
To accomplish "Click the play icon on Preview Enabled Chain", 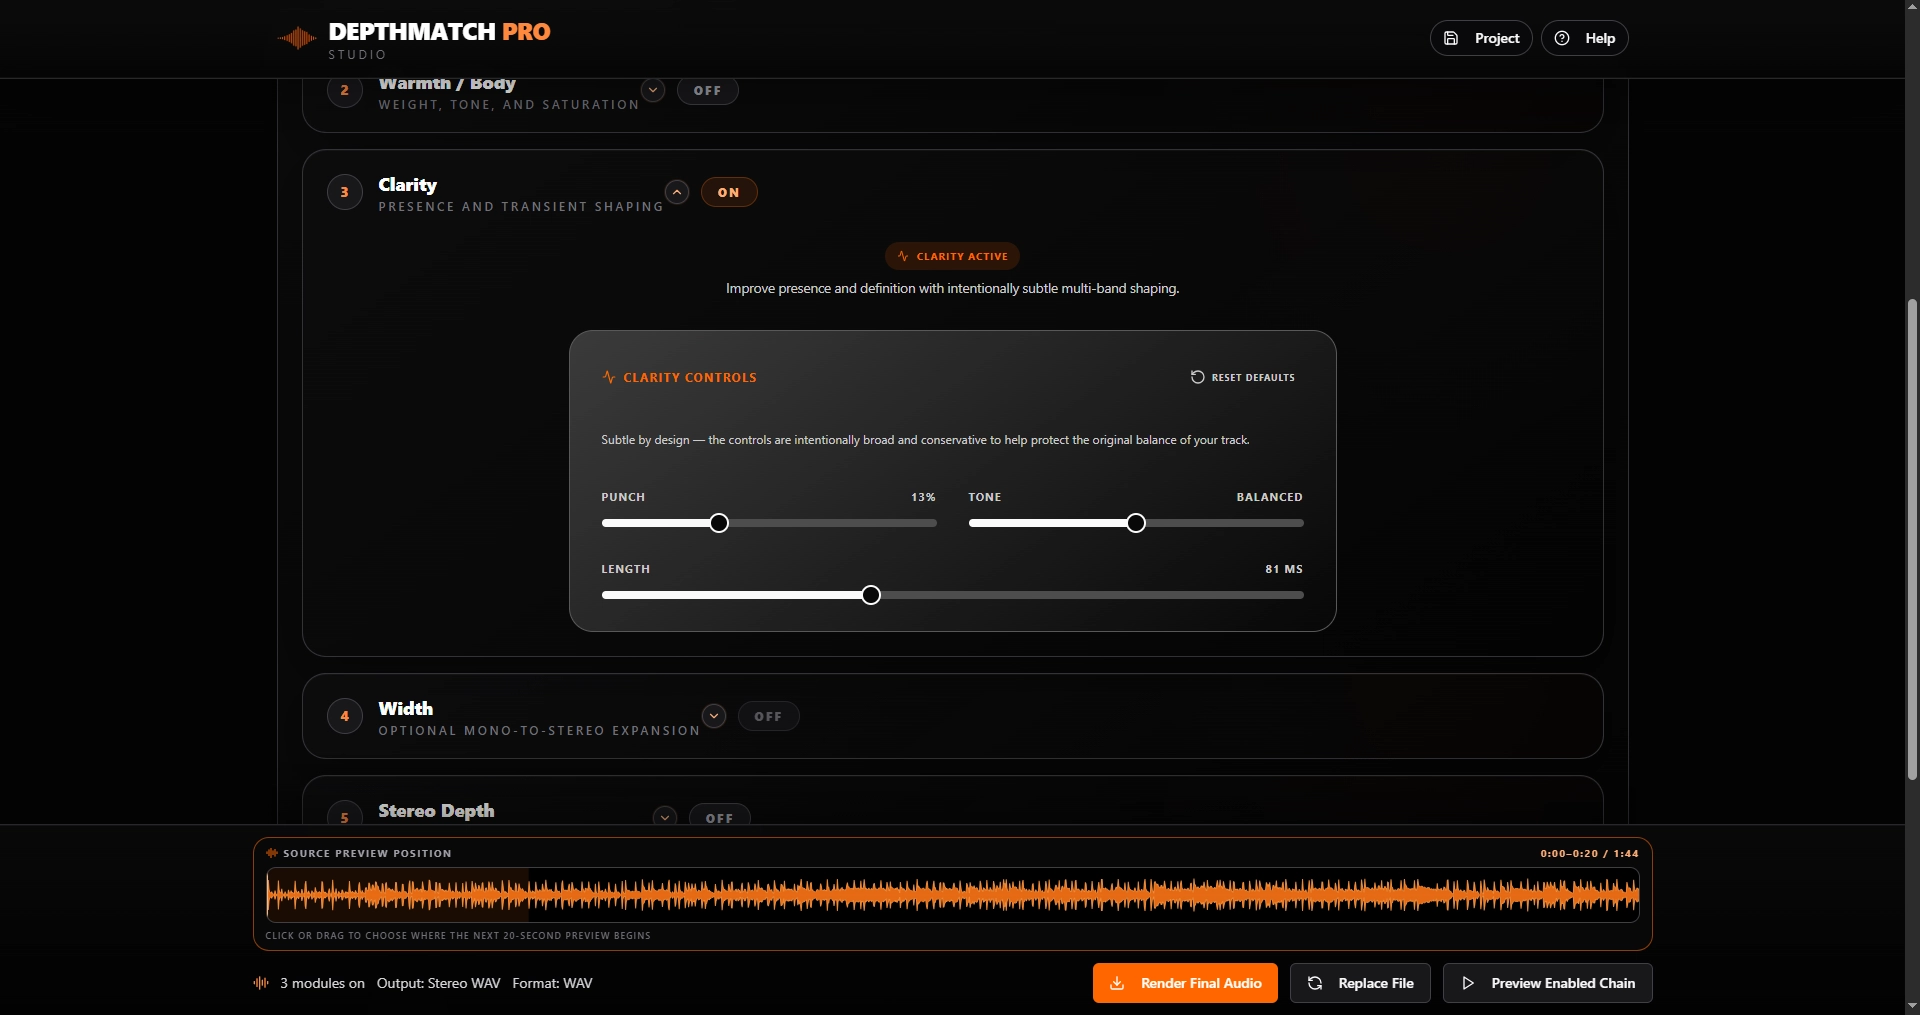I will click(1468, 983).
